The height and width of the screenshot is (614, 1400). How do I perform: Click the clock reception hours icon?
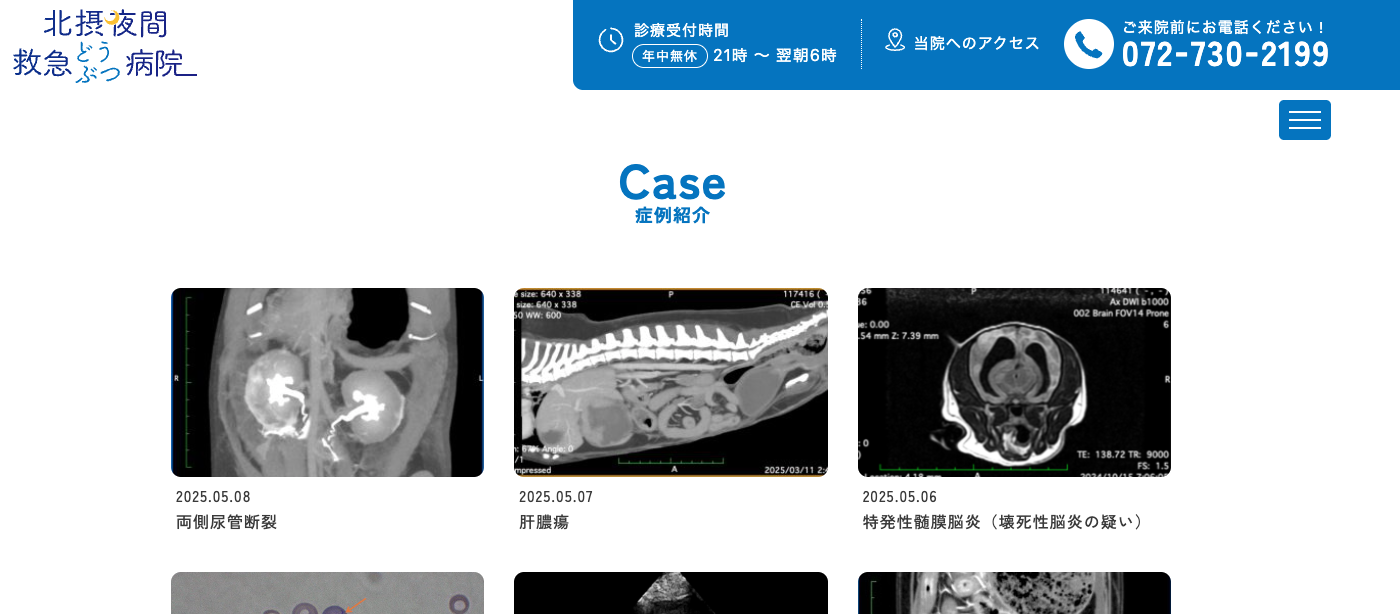click(x=611, y=40)
